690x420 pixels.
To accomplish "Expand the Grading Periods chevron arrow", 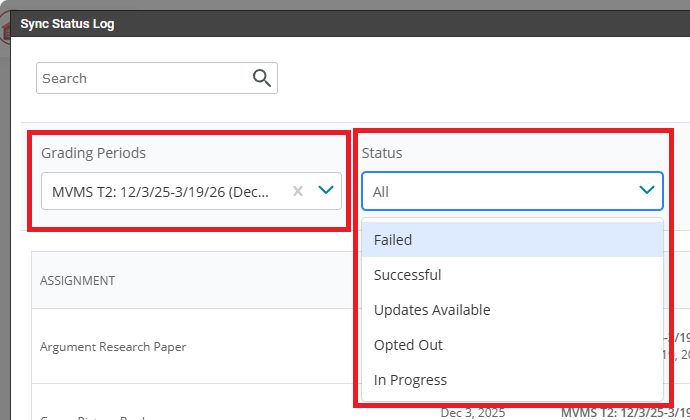I will click(325, 191).
